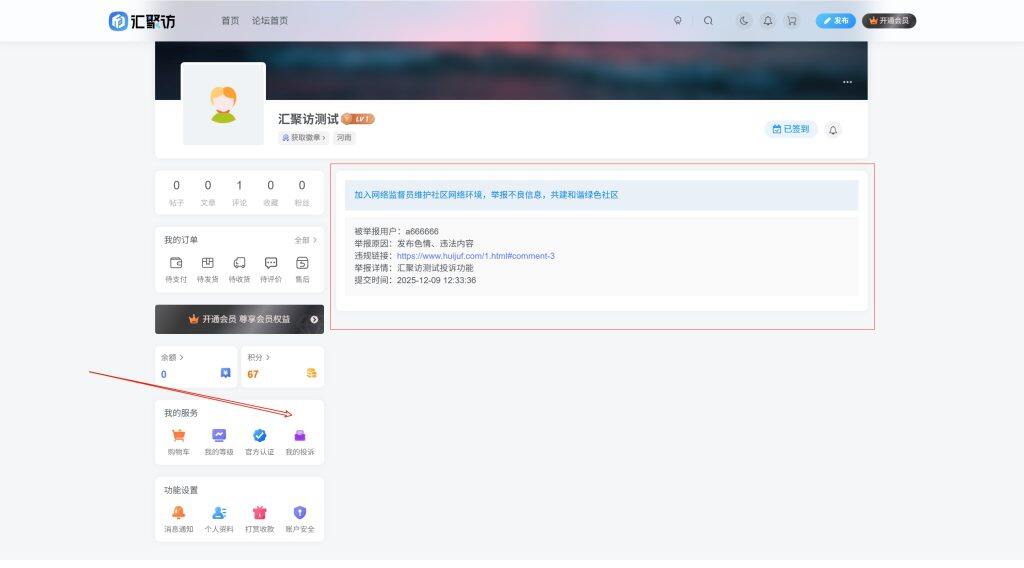Open 获取徽章 link under username
Viewport: 1024px width, 568px height.
(x=303, y=138)
